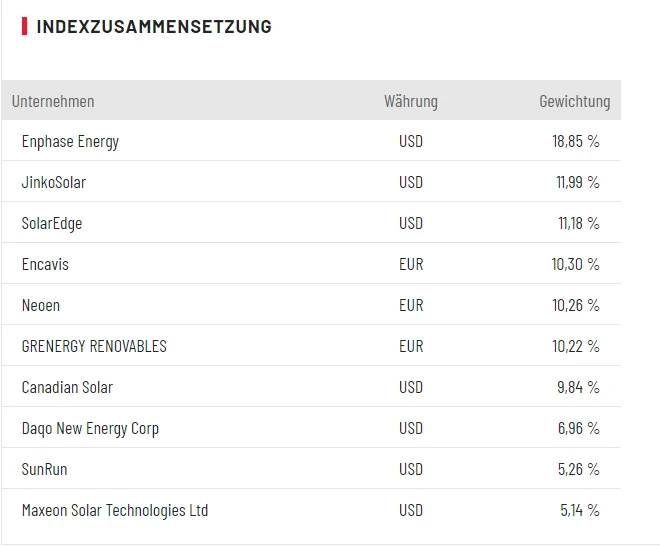Click the USD currency of SunRun
The image size is (660, 547).
[410, 469]
